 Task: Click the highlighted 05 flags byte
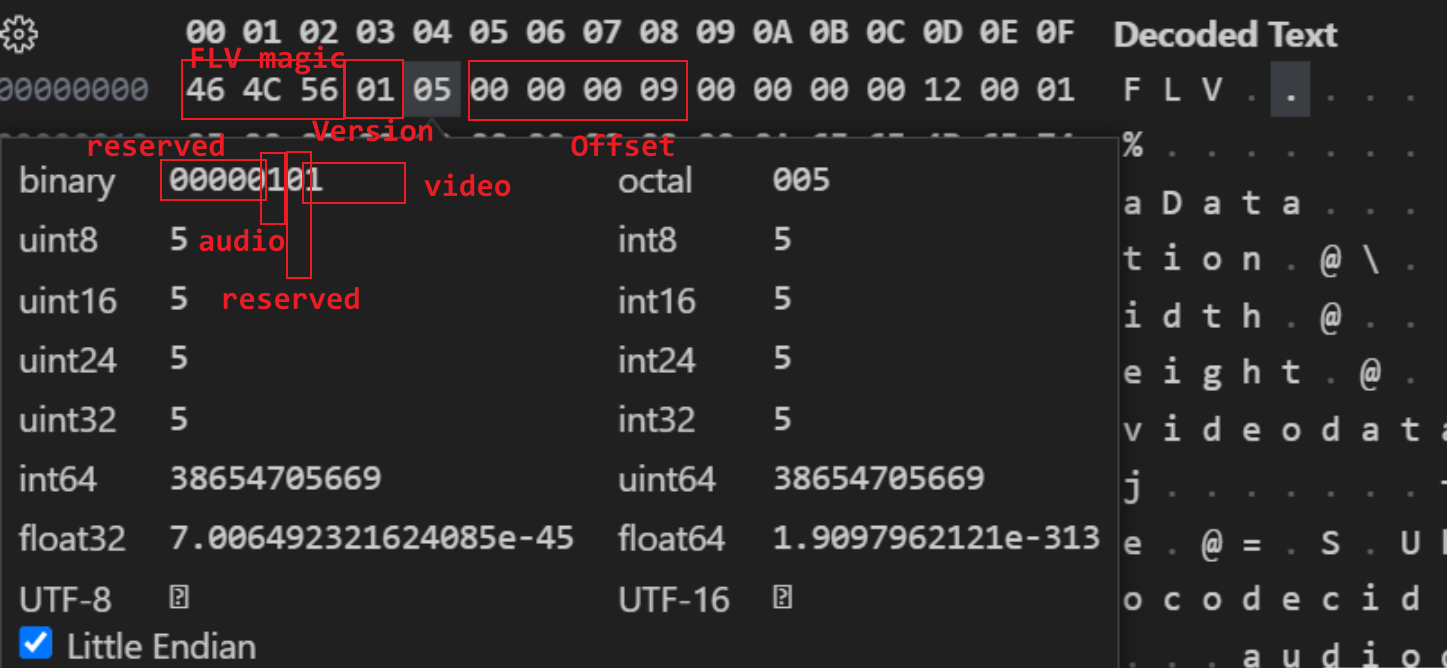[432, 90]
